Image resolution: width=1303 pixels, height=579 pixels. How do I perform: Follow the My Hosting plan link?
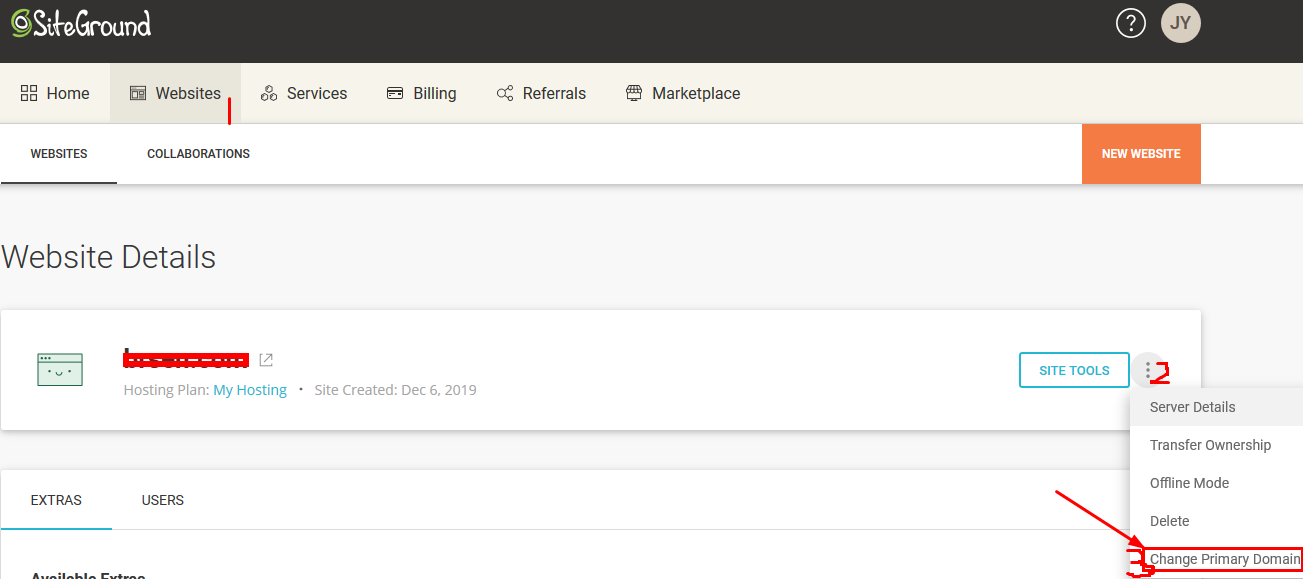[x=250, y=390]
